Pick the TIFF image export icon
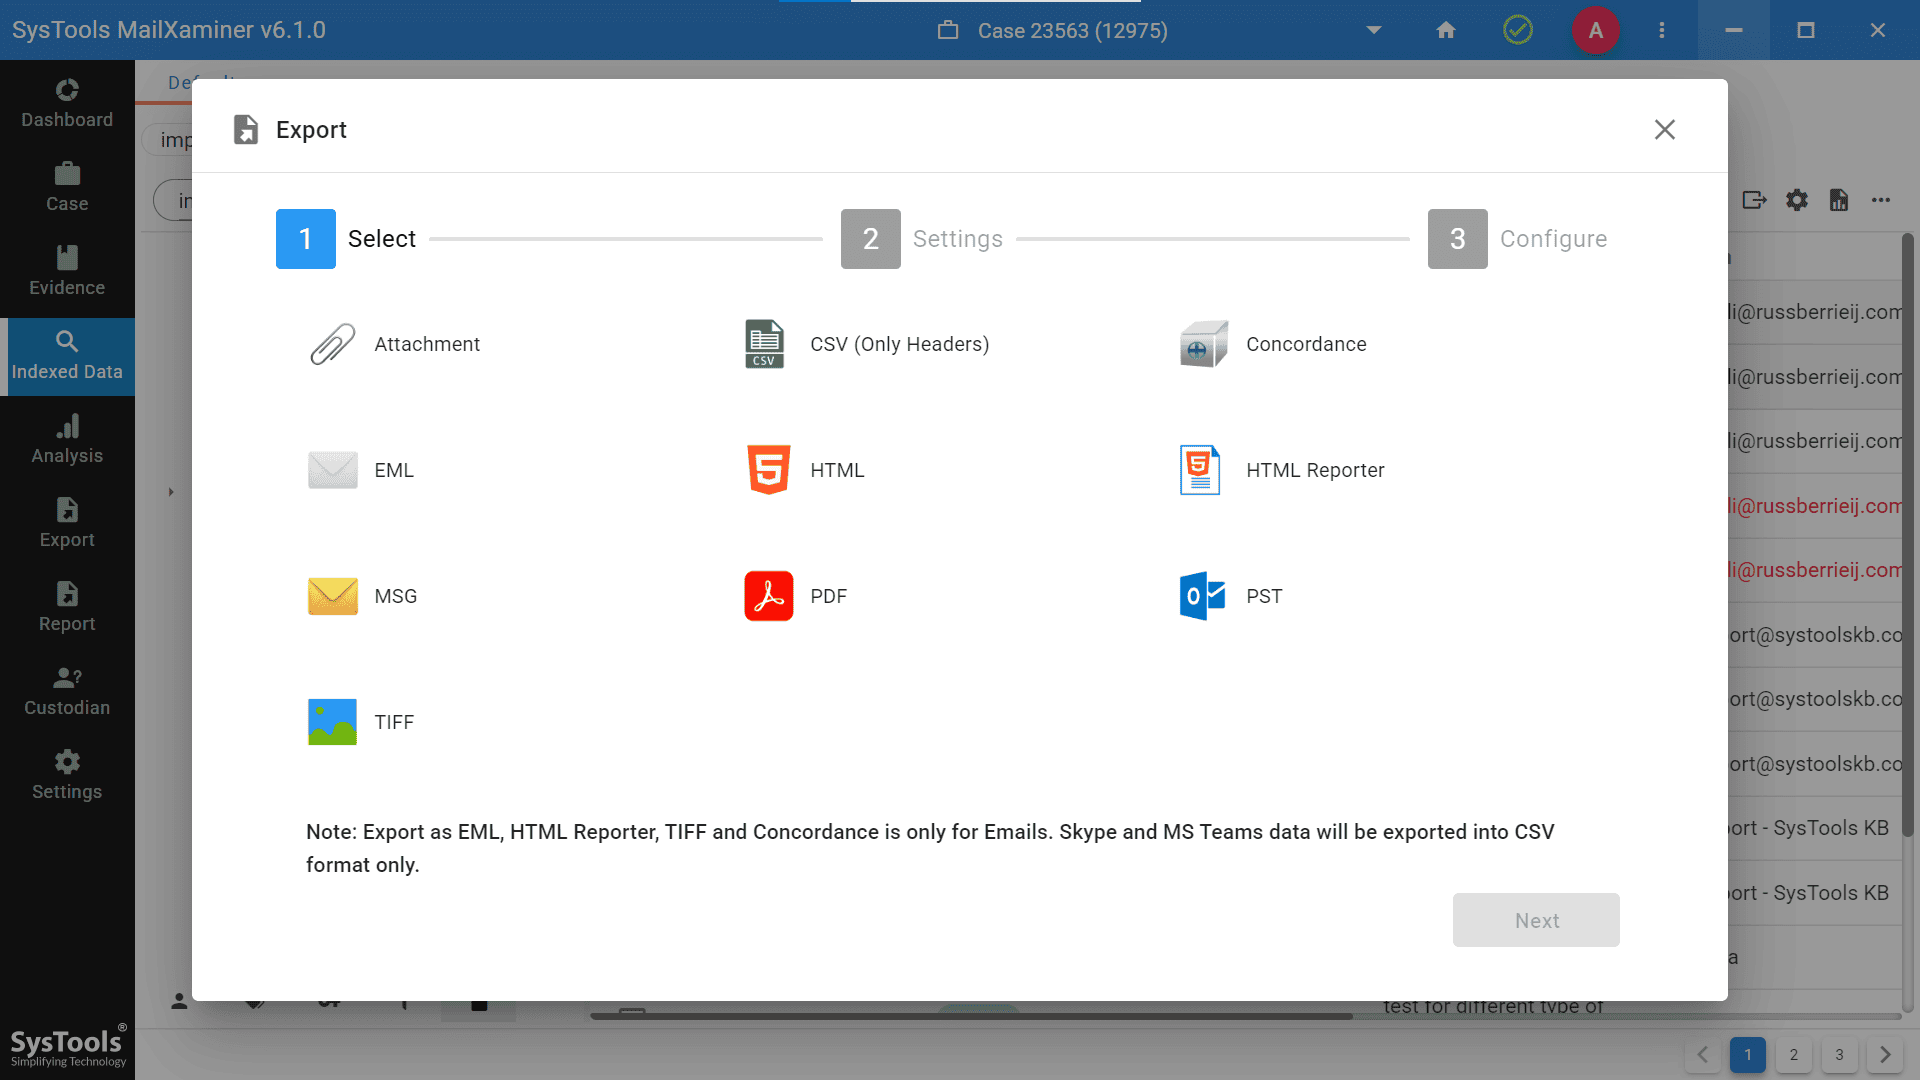Viewport: 1920px width, 1080px height. (x=332, y=722)
